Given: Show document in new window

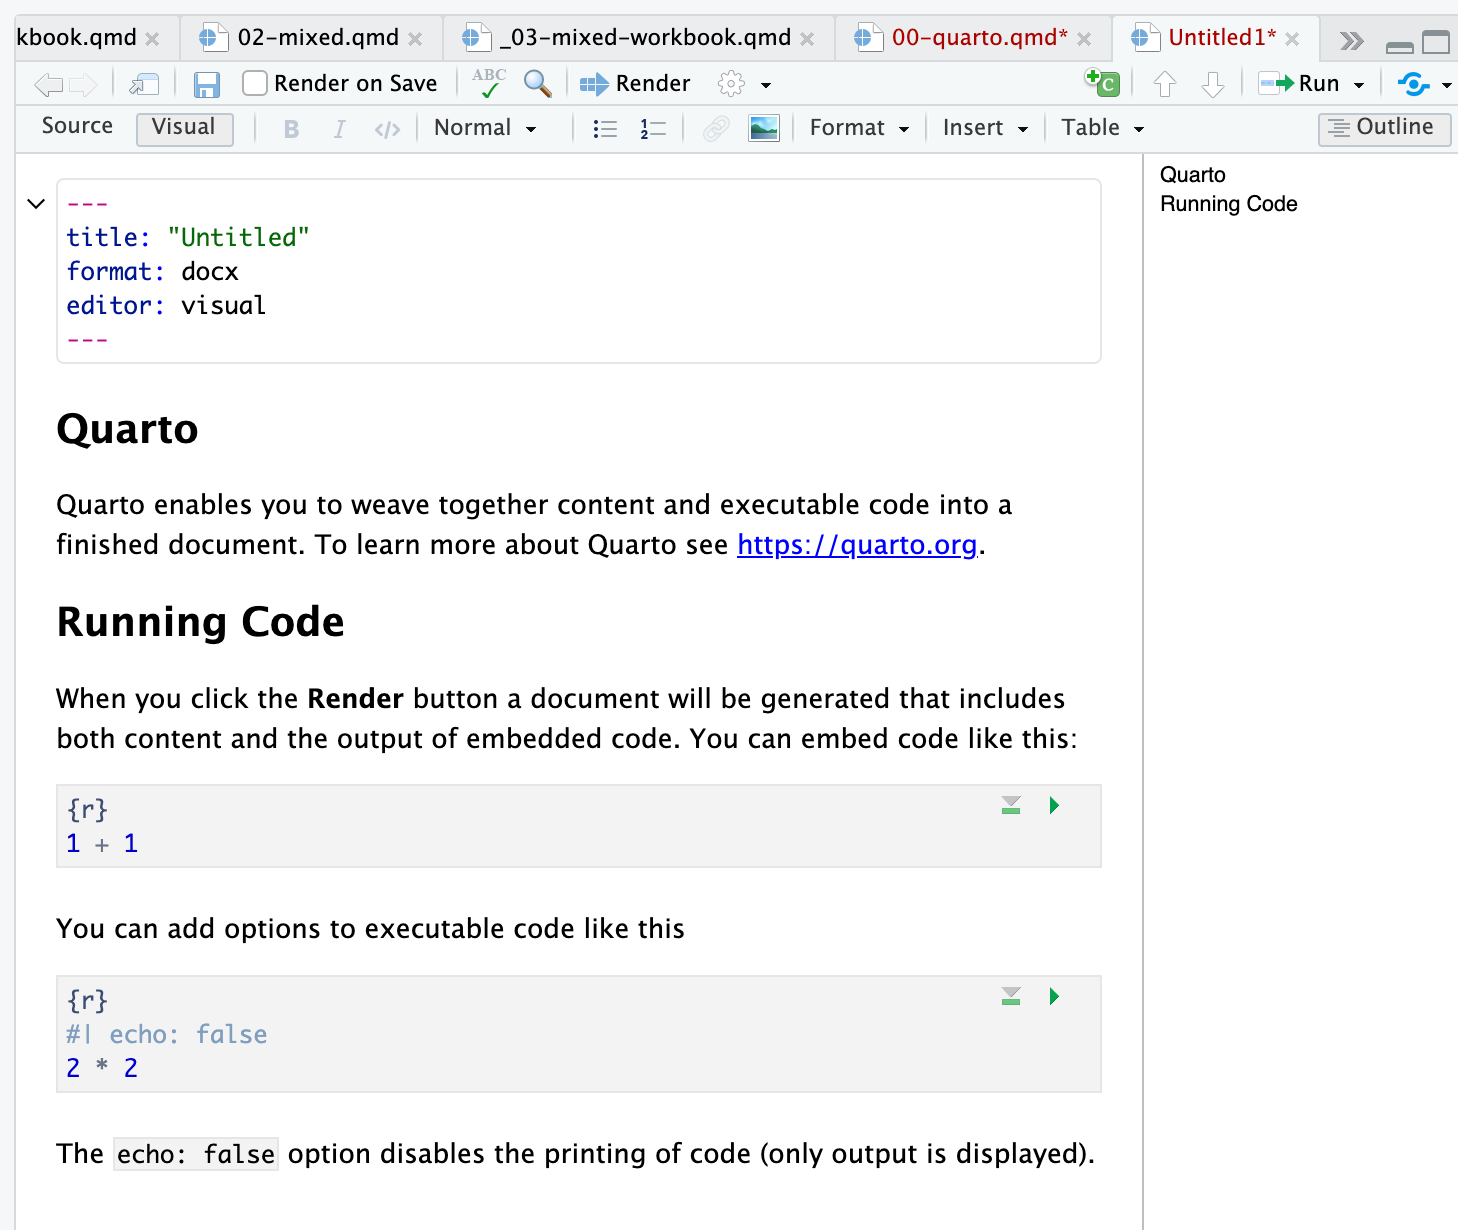Looking at the screenshot, I should [x=144, y=85].
